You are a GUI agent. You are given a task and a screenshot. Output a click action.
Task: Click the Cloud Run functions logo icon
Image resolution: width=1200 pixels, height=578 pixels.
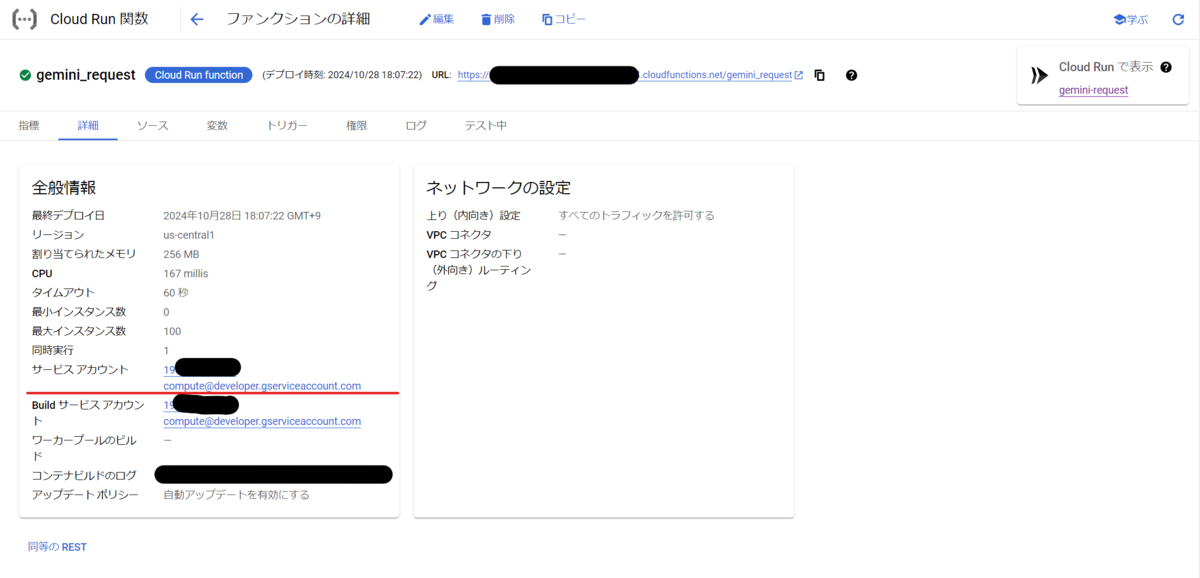click(24, 19)
